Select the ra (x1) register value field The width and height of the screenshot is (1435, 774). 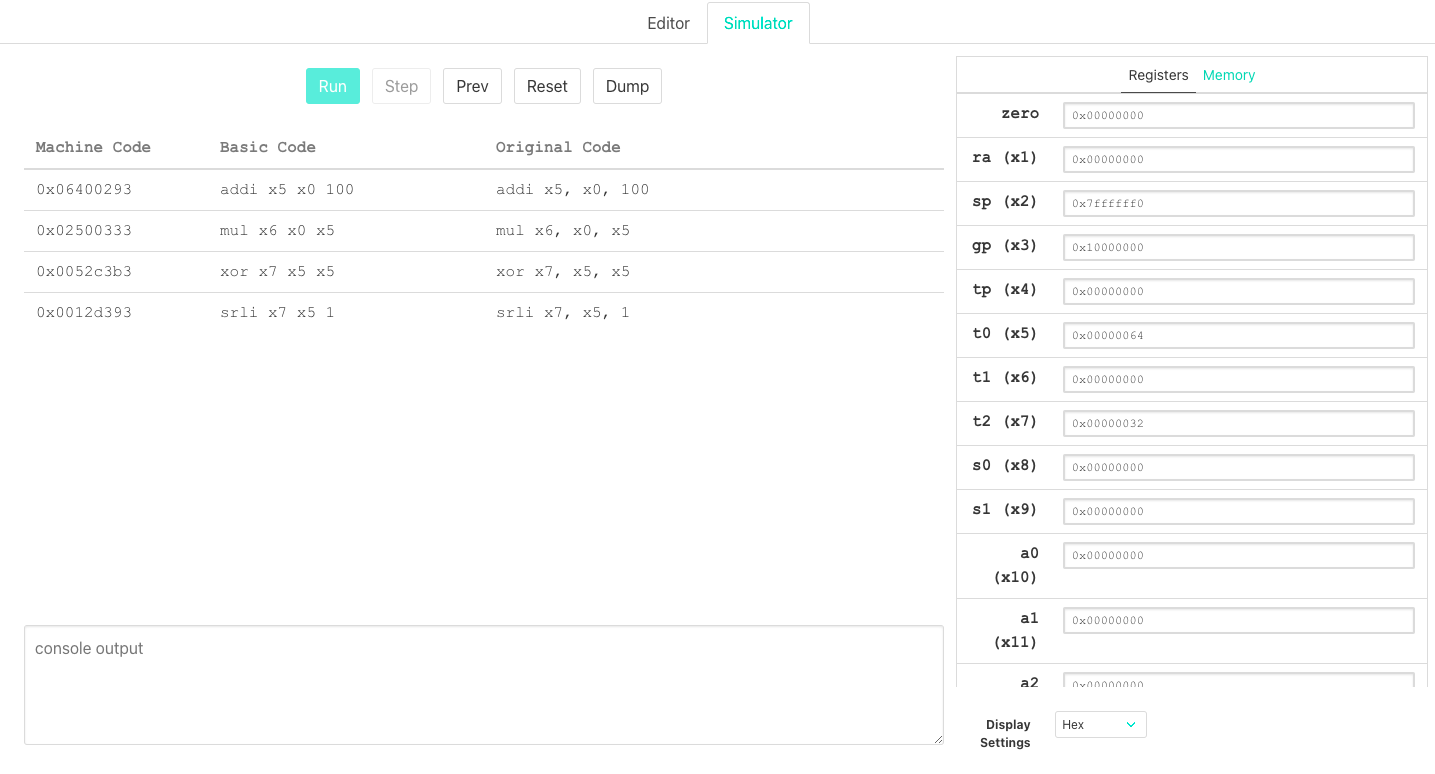tap(1238, 159)
